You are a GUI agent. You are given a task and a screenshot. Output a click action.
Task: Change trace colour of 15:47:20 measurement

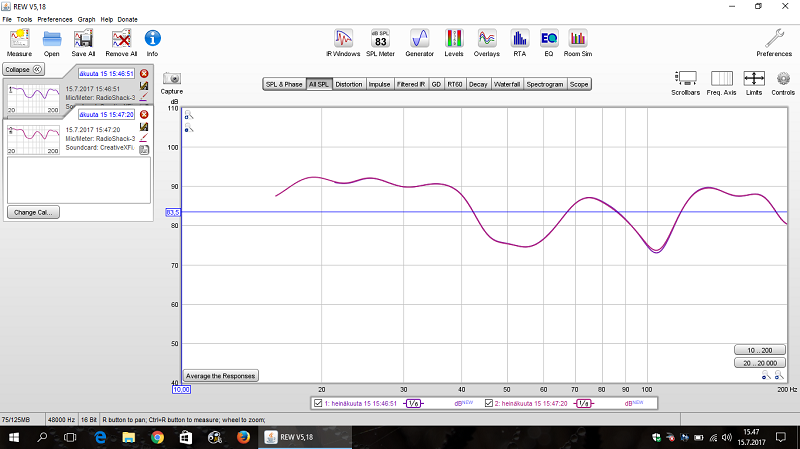pyautogui.click(x=144, y=137)
